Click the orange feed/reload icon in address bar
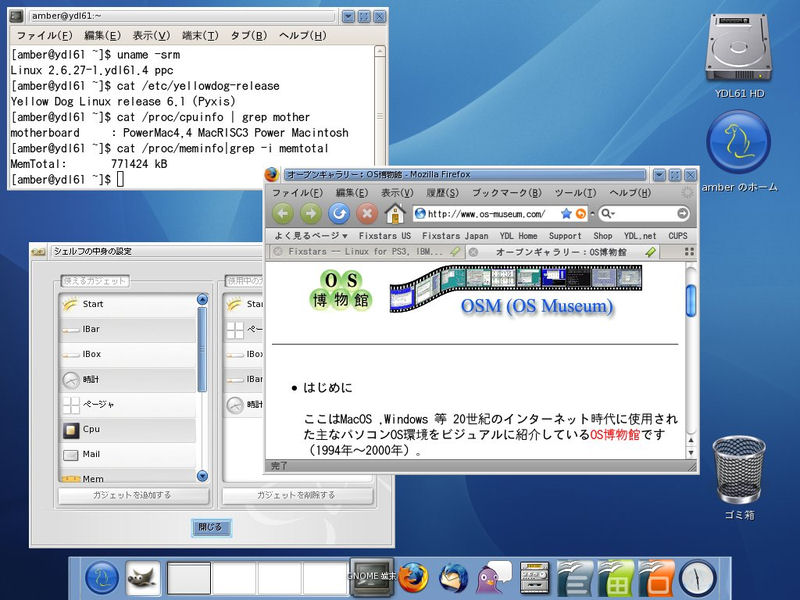 coord(581,214)
